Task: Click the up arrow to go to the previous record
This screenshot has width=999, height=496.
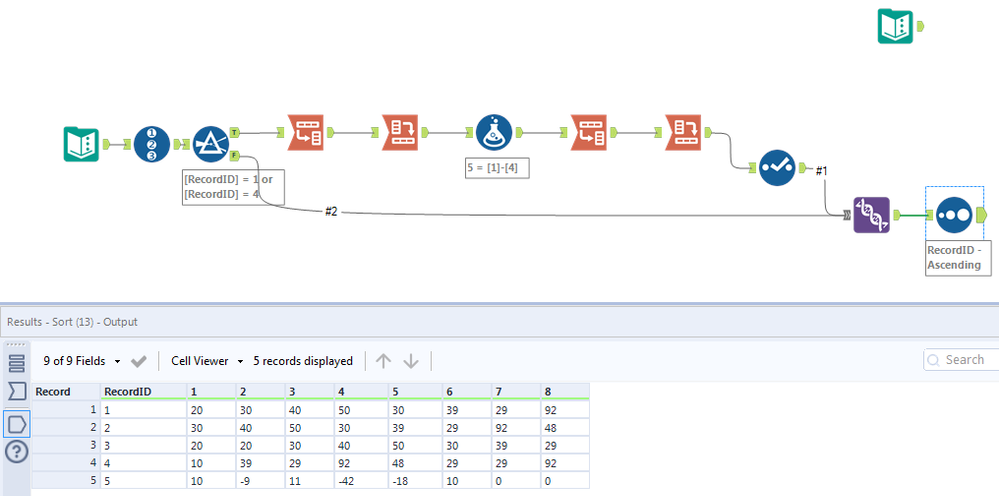Action: click(x=383, y=361)
